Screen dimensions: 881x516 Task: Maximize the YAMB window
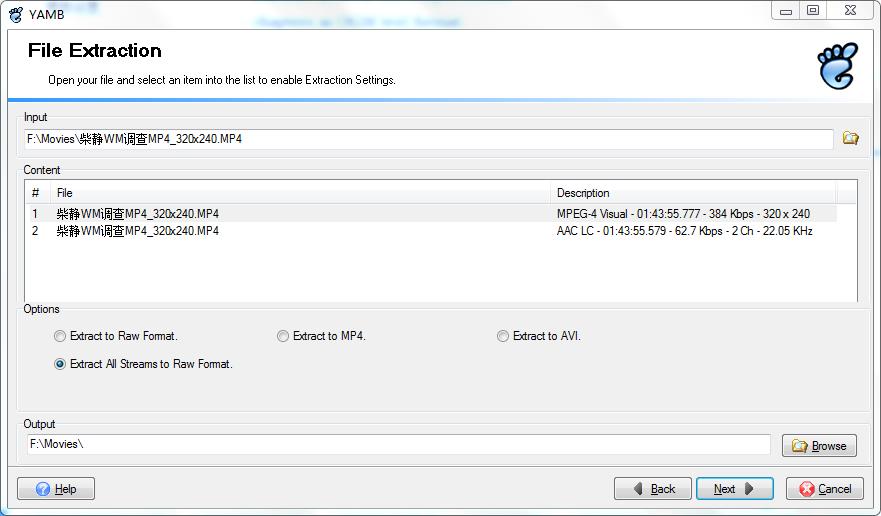(812, 10)
